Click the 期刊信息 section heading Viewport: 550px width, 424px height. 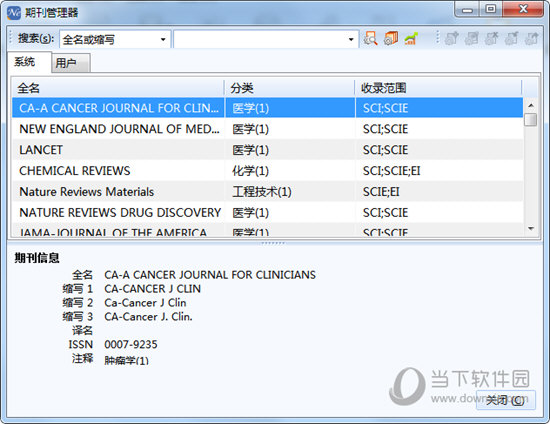[37, 258]
